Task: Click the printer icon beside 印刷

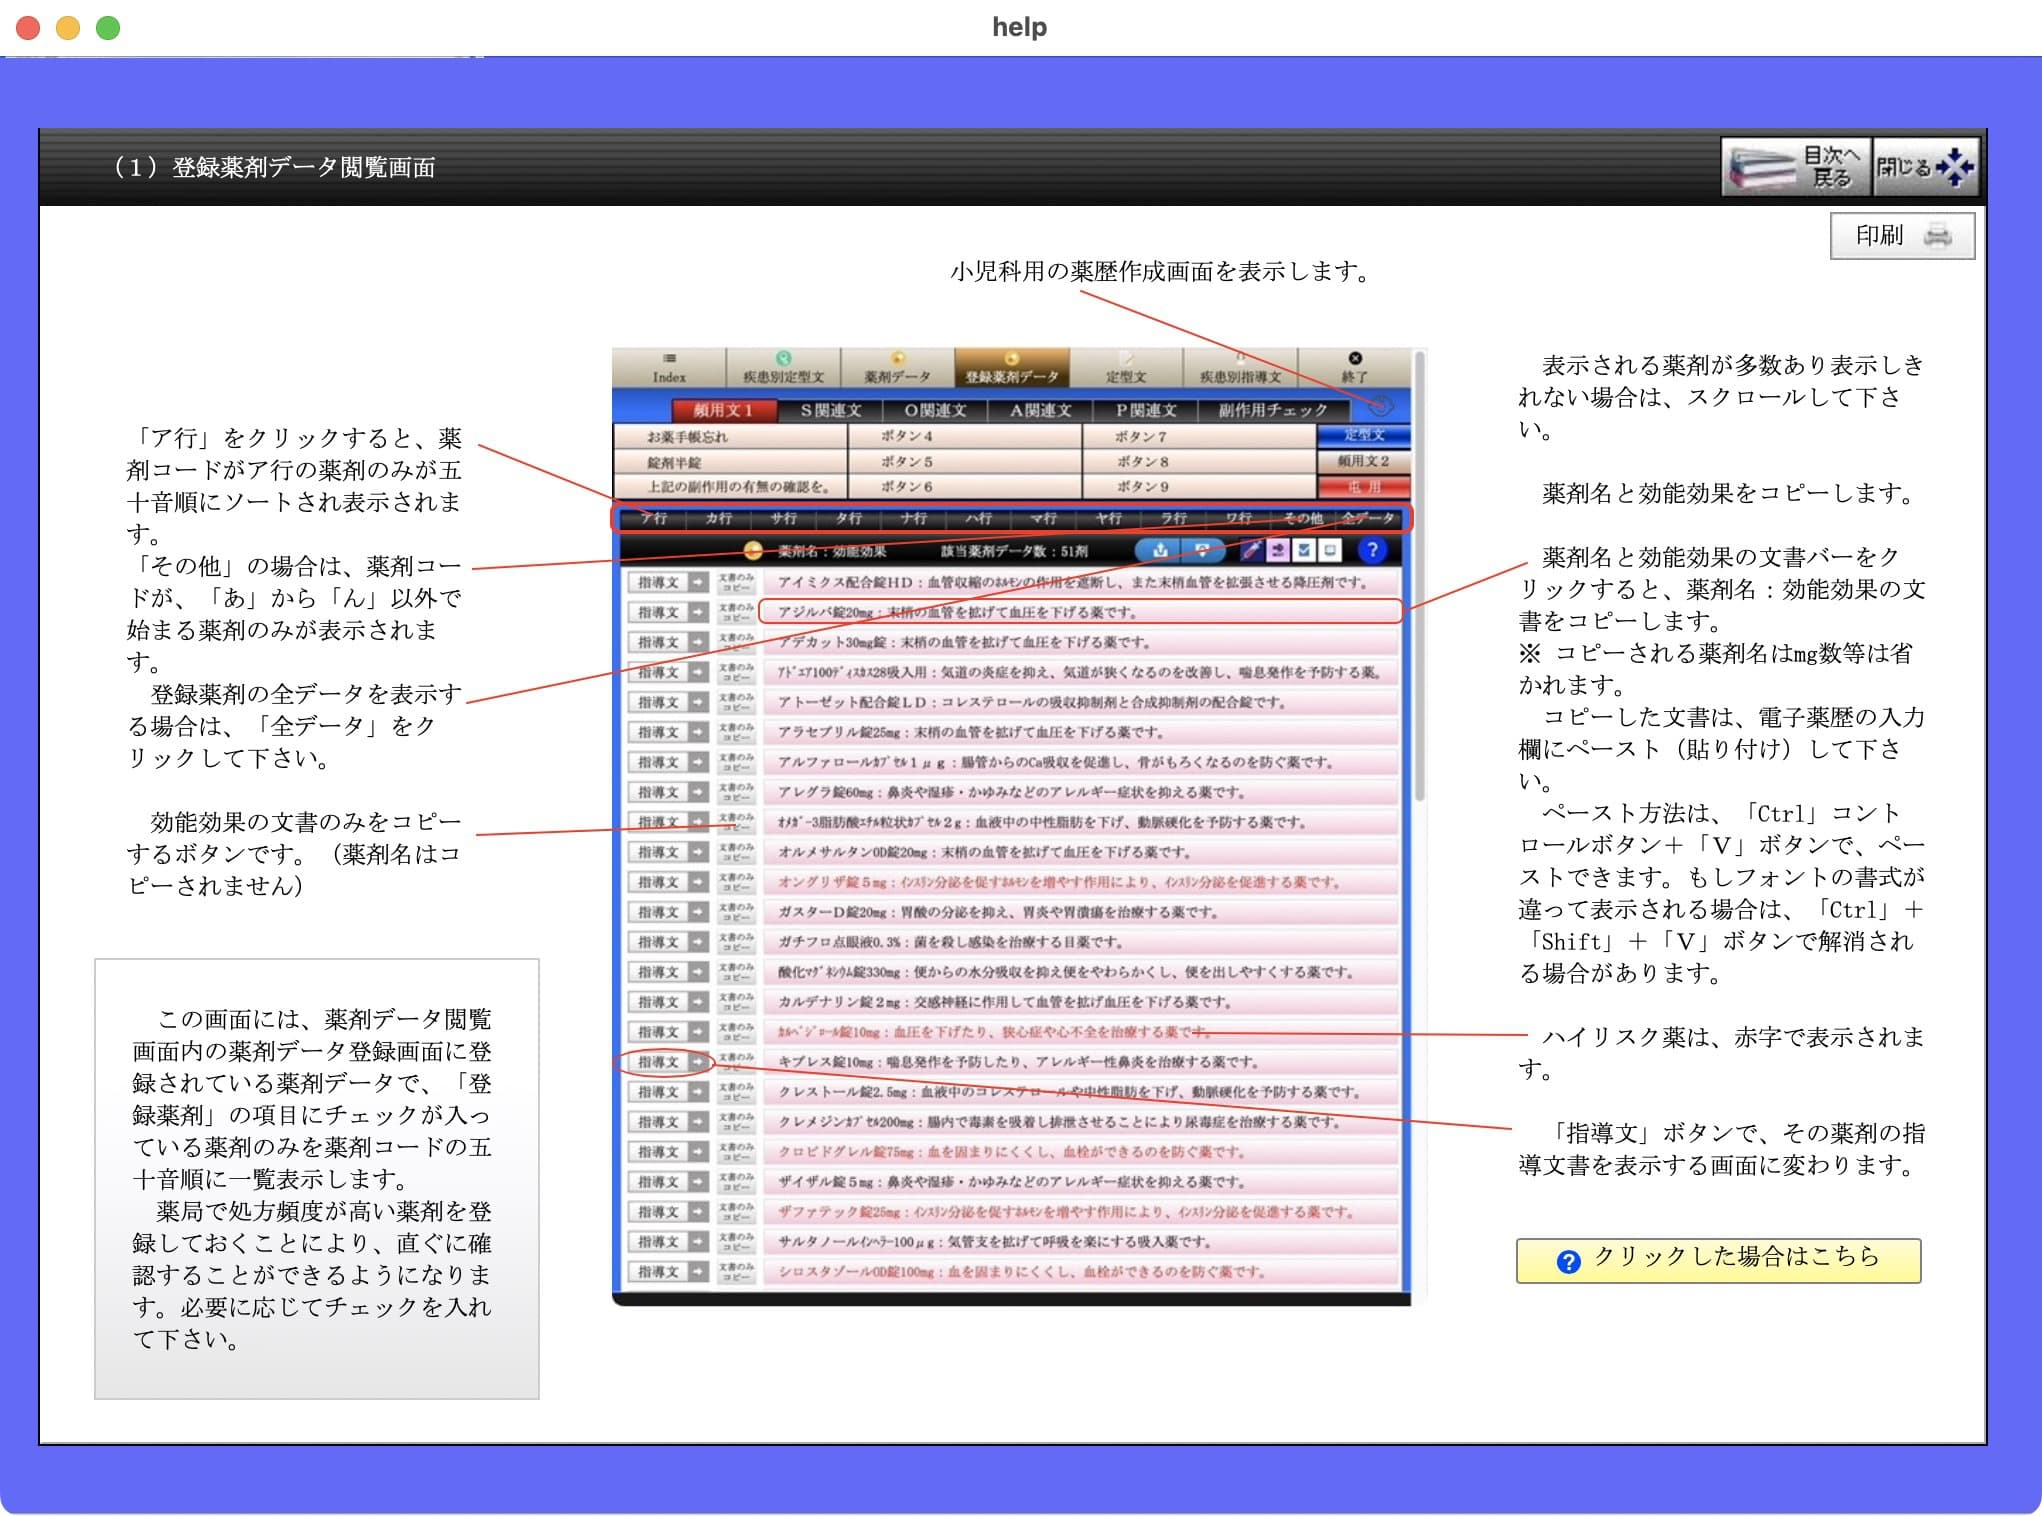Action: (1938, 236)
